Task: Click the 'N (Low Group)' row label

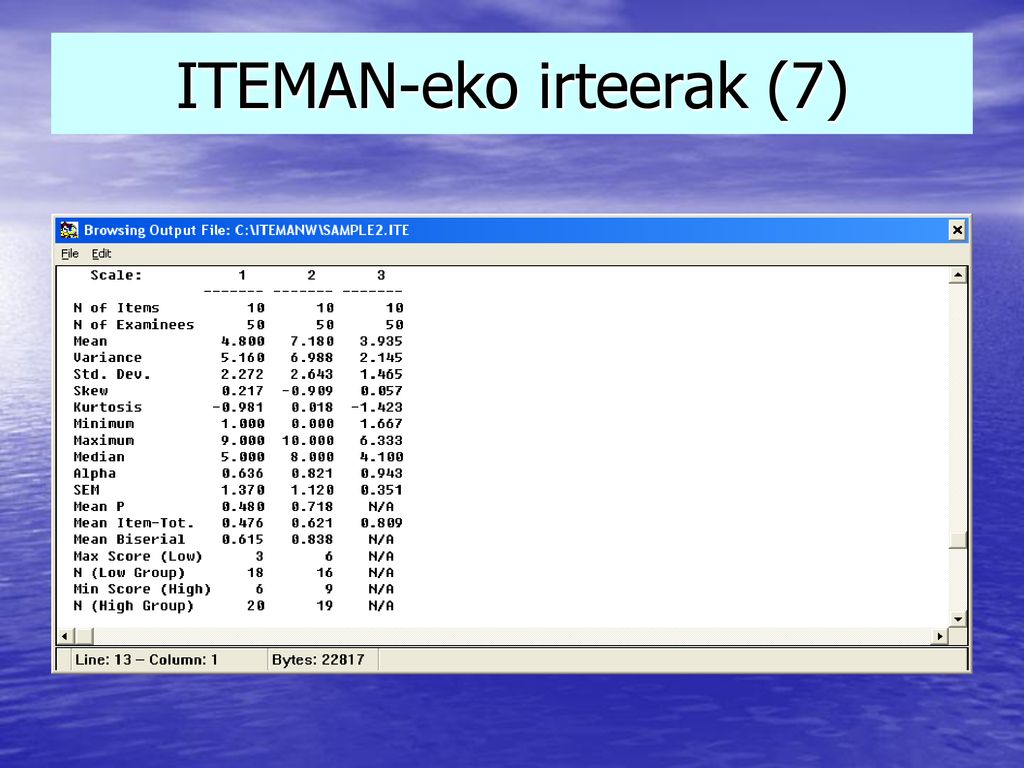Action: (x=129, y=573)
